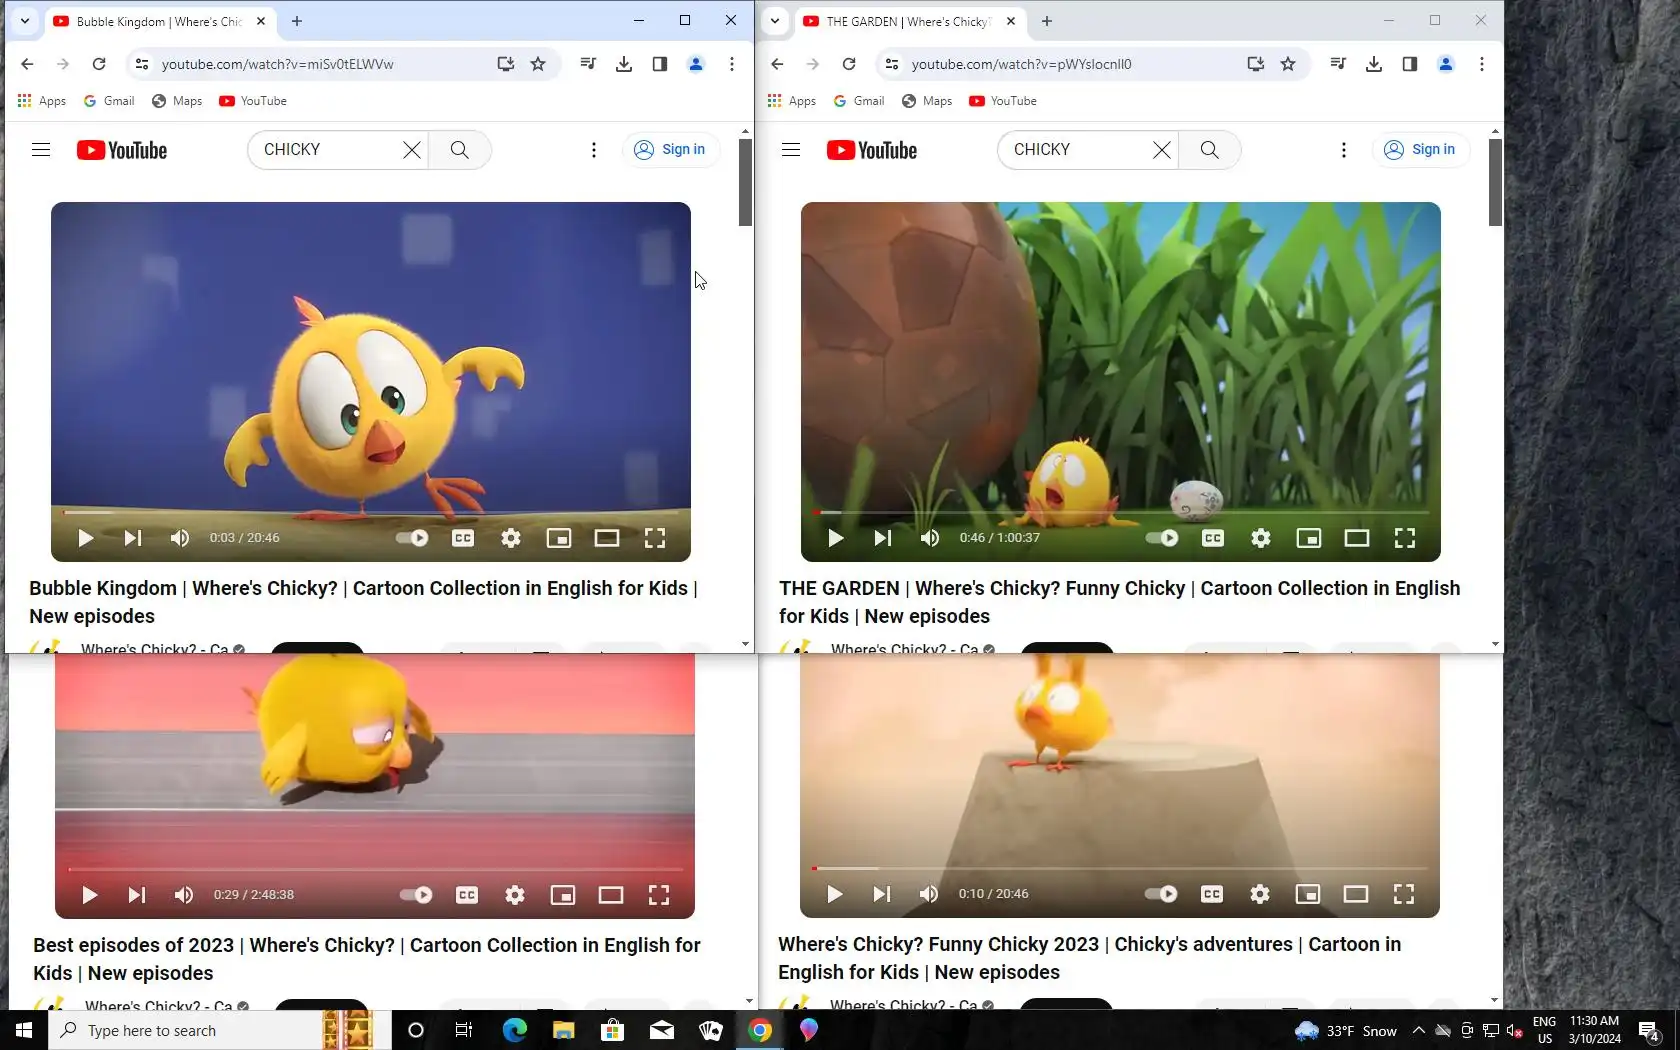The height and width of the screenshot is (1050, 1680).
Task: Enable theater mode for Funny Chicky 2023 video
Action: pos(1356,894)
